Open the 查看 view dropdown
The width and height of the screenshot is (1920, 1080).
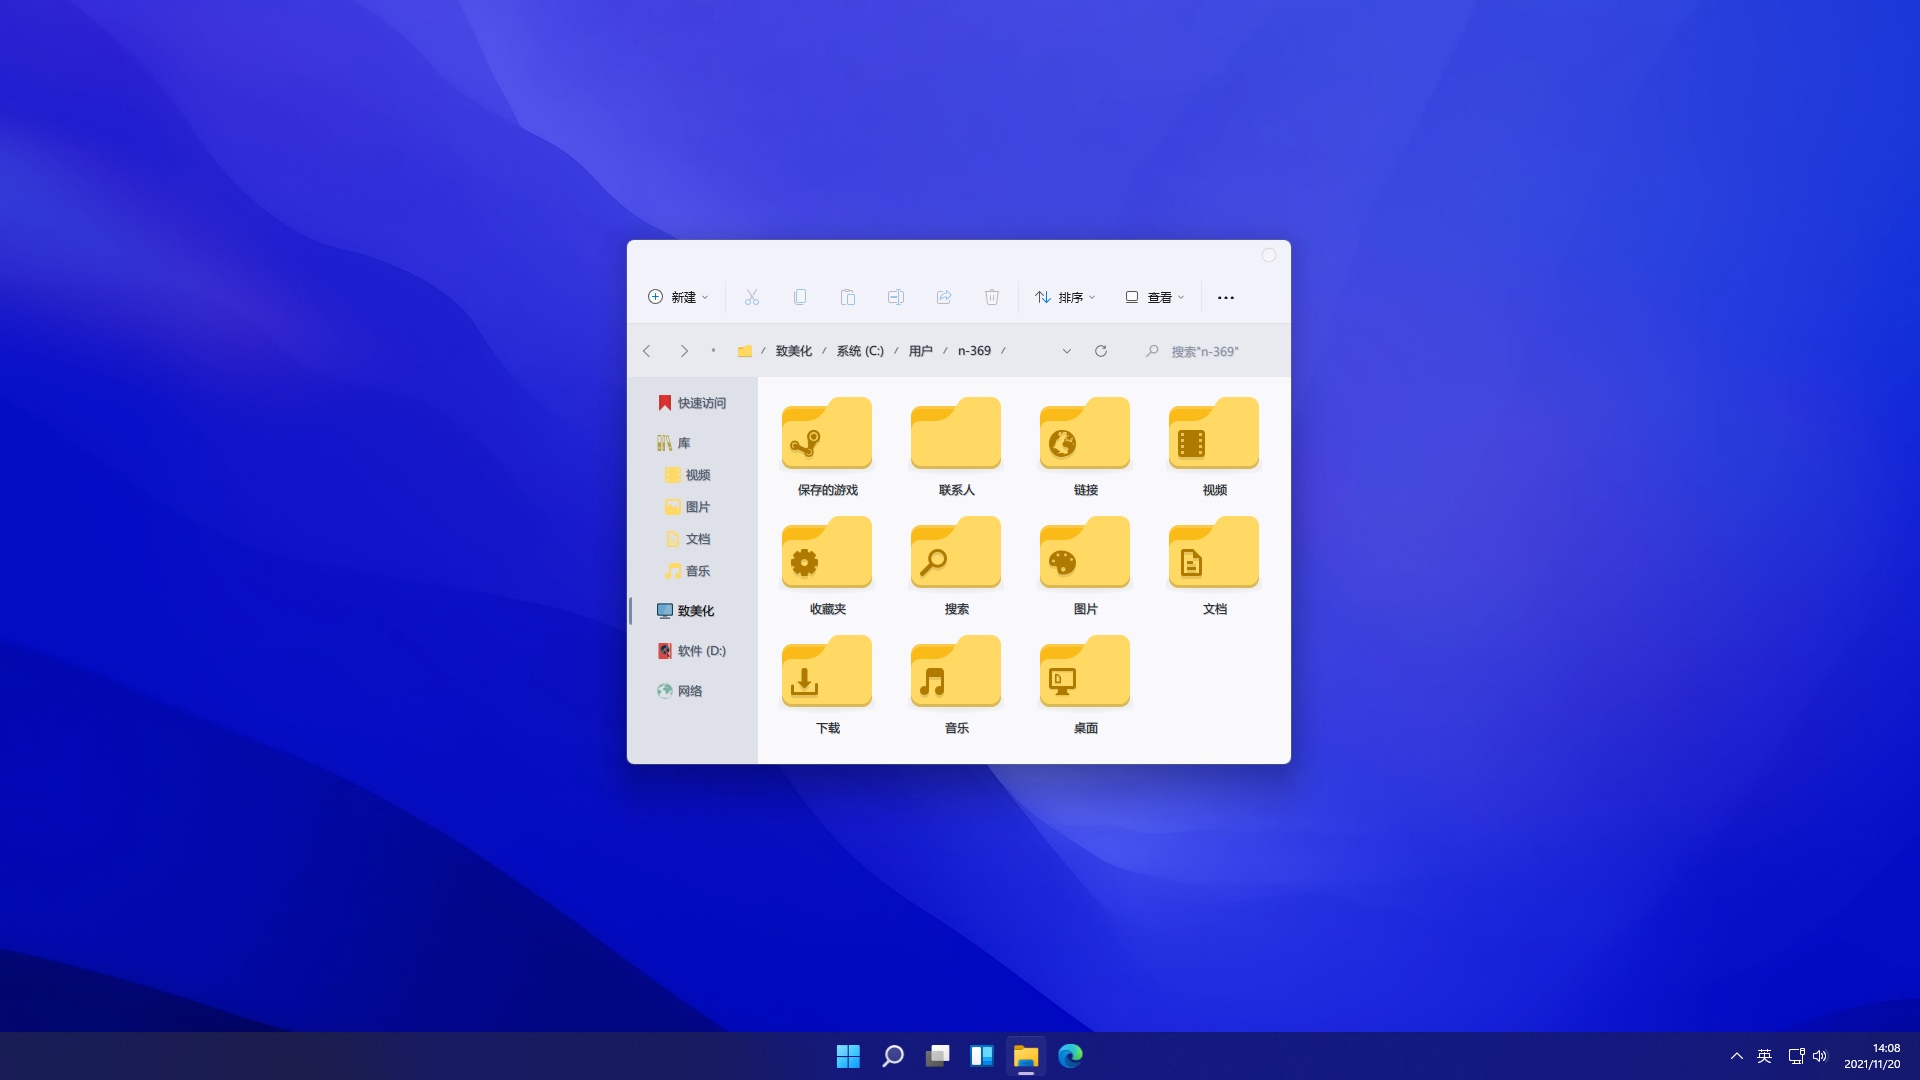click(1155, 297)
